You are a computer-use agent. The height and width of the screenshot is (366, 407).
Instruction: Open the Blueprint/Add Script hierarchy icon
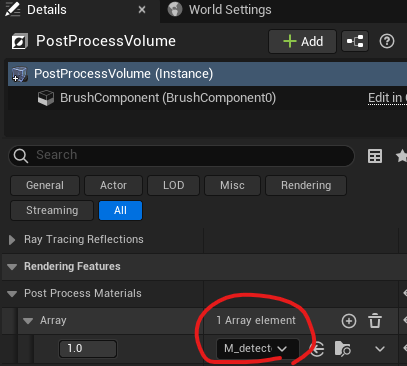point(355,42)
